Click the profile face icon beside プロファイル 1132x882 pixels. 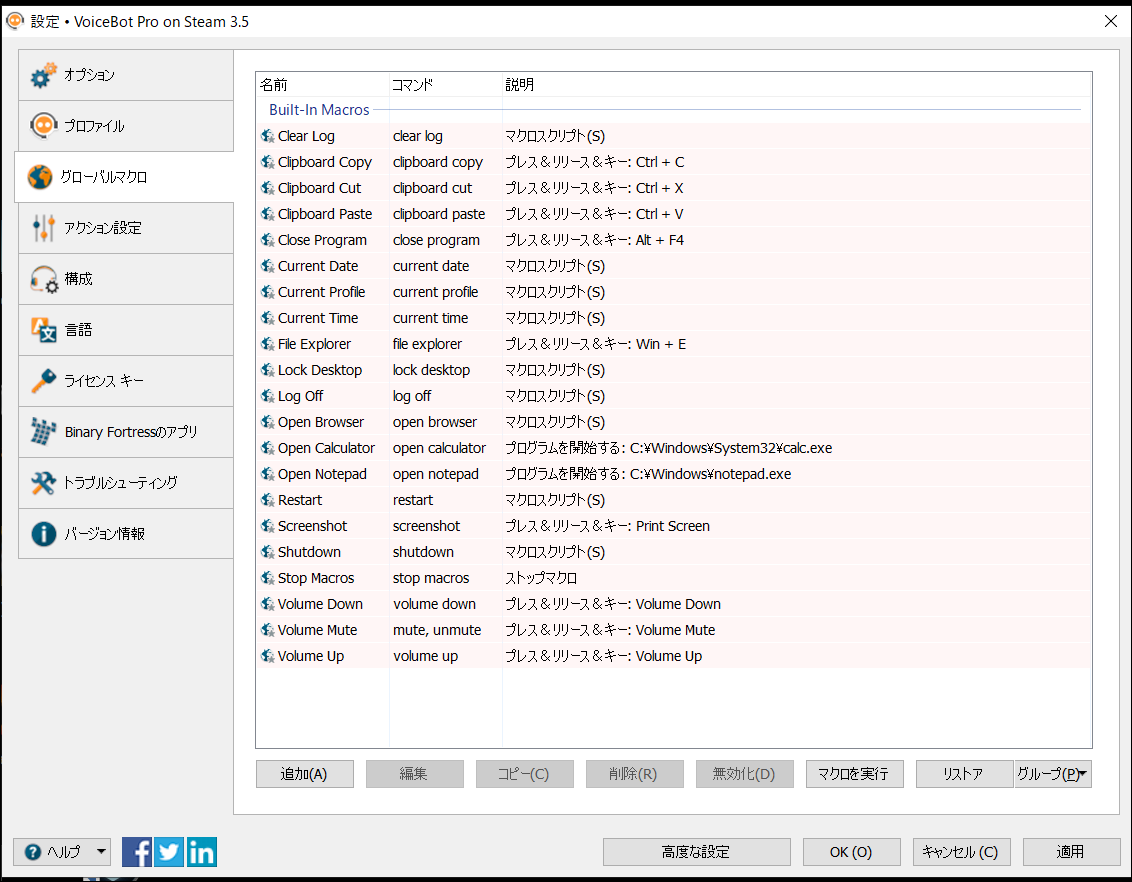point(43,126)
